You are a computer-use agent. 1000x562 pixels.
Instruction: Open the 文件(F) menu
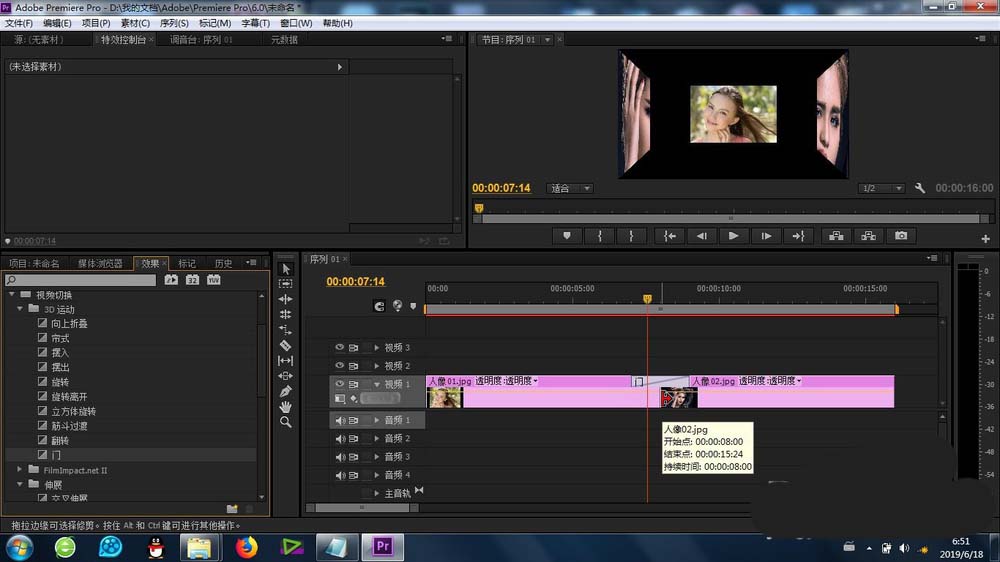18,23
